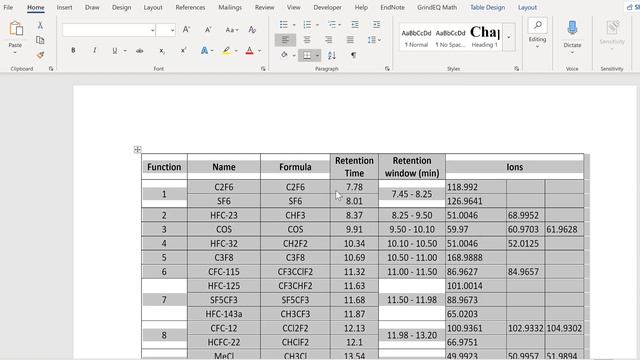Center align text

[x=307, y=40]
